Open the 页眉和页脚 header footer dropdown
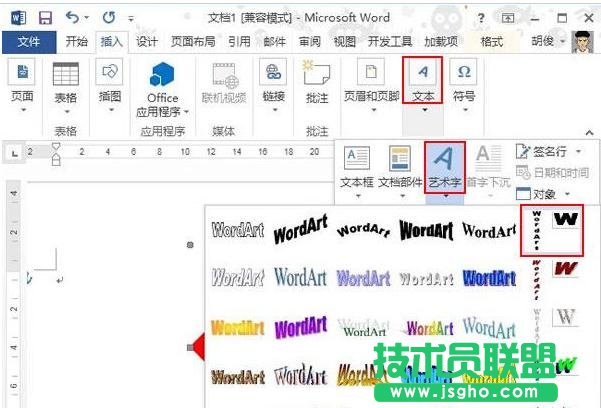This screenshot has height=408, width=601. coord(371,86)
